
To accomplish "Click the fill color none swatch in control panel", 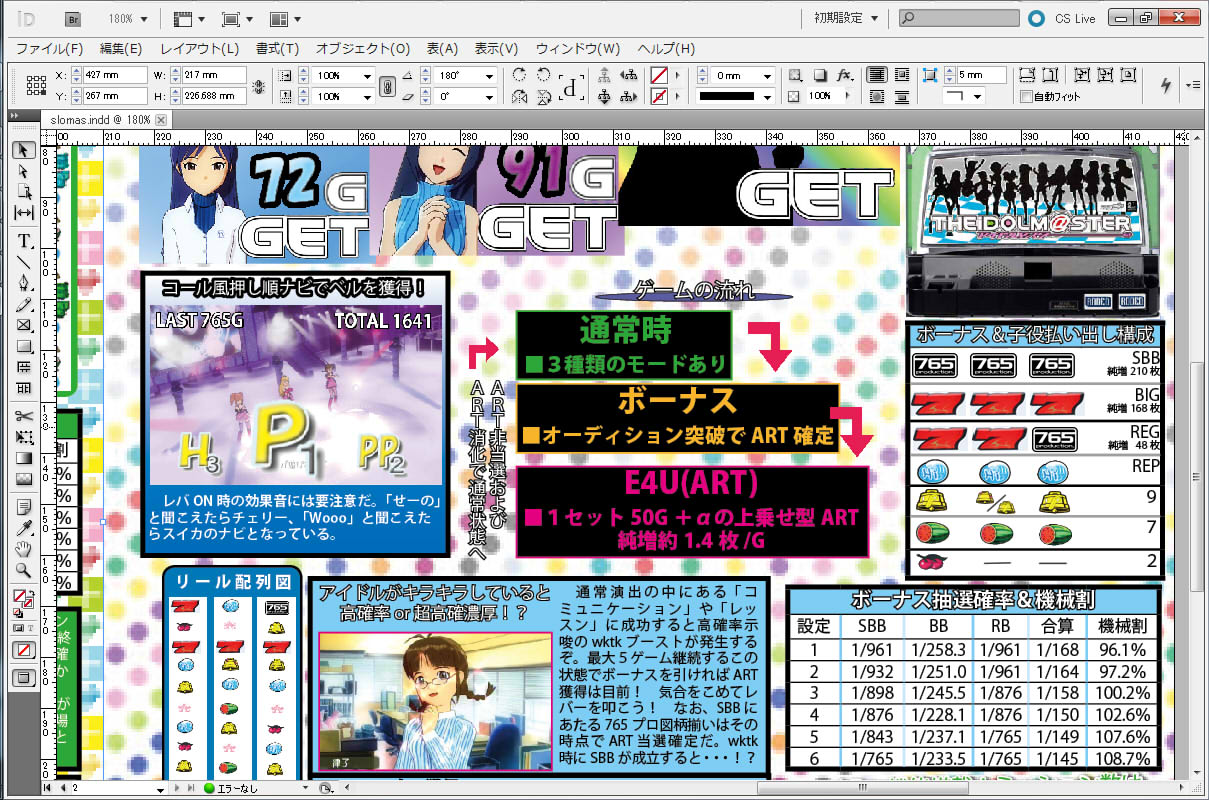I will tap(660, 75).
